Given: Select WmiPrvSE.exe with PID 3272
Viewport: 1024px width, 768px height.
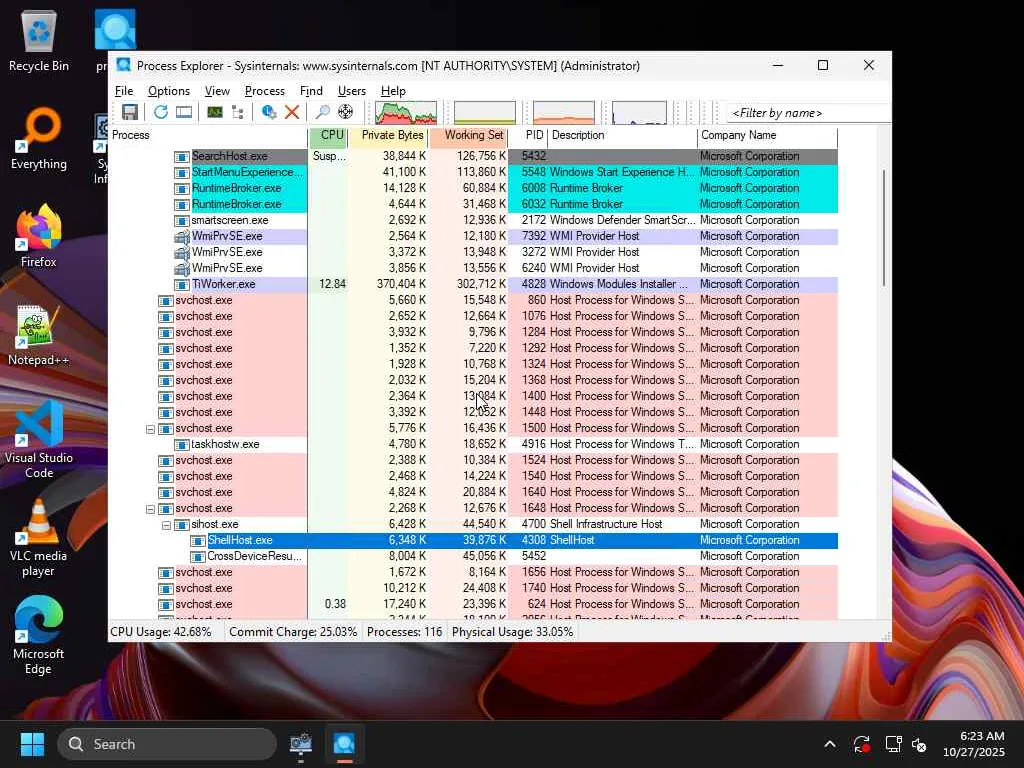Looking at the screenshot, I should [473, 252].
